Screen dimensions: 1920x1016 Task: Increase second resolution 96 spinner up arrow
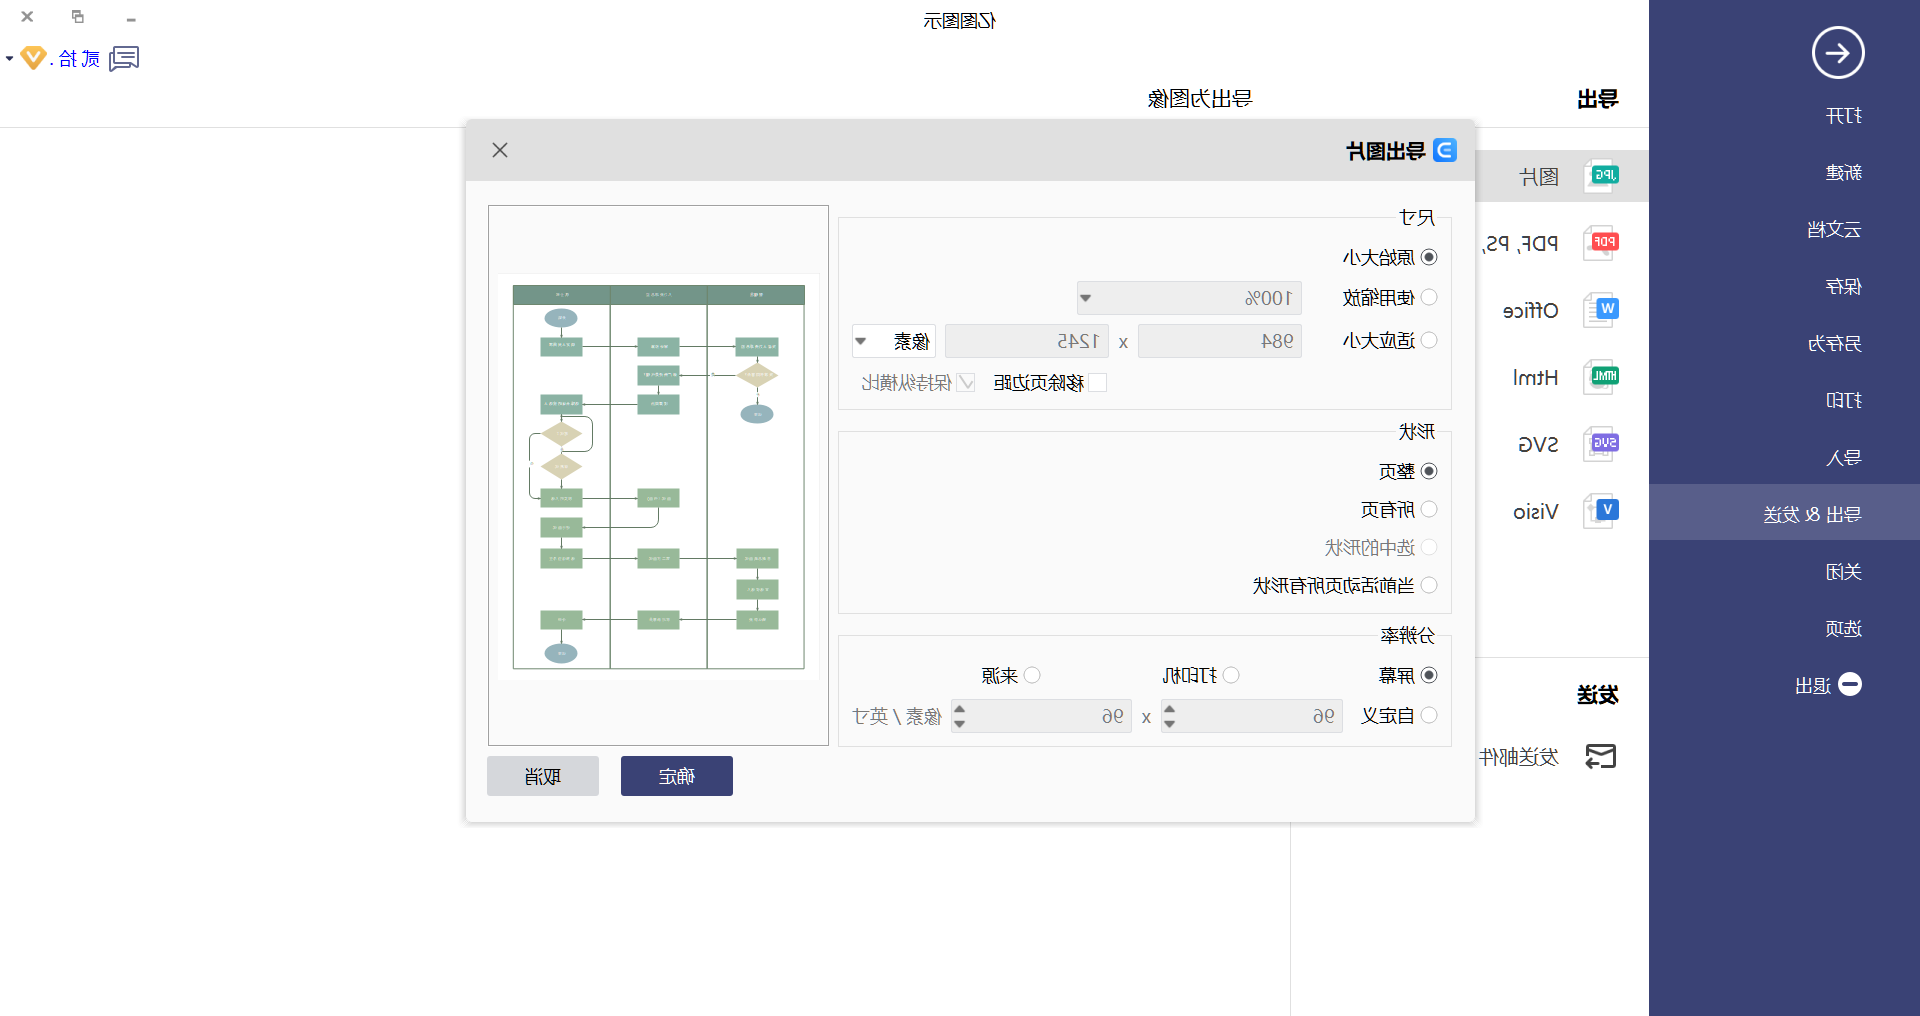tap(959, 709)
